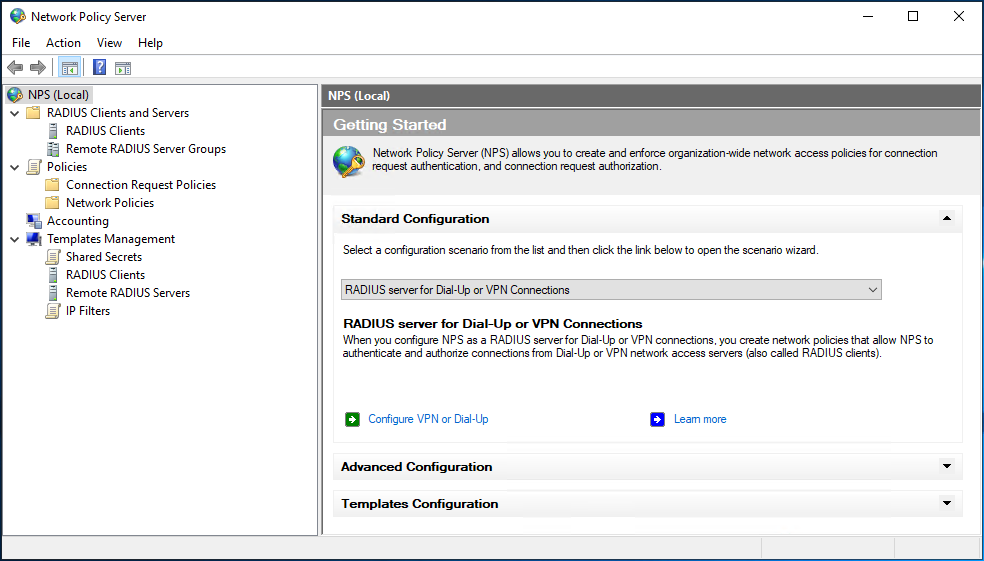This screenshot has width=984, height=561.
Task: Select the IP Filters label
Action: pyautogui.click(x=88, y=311)
